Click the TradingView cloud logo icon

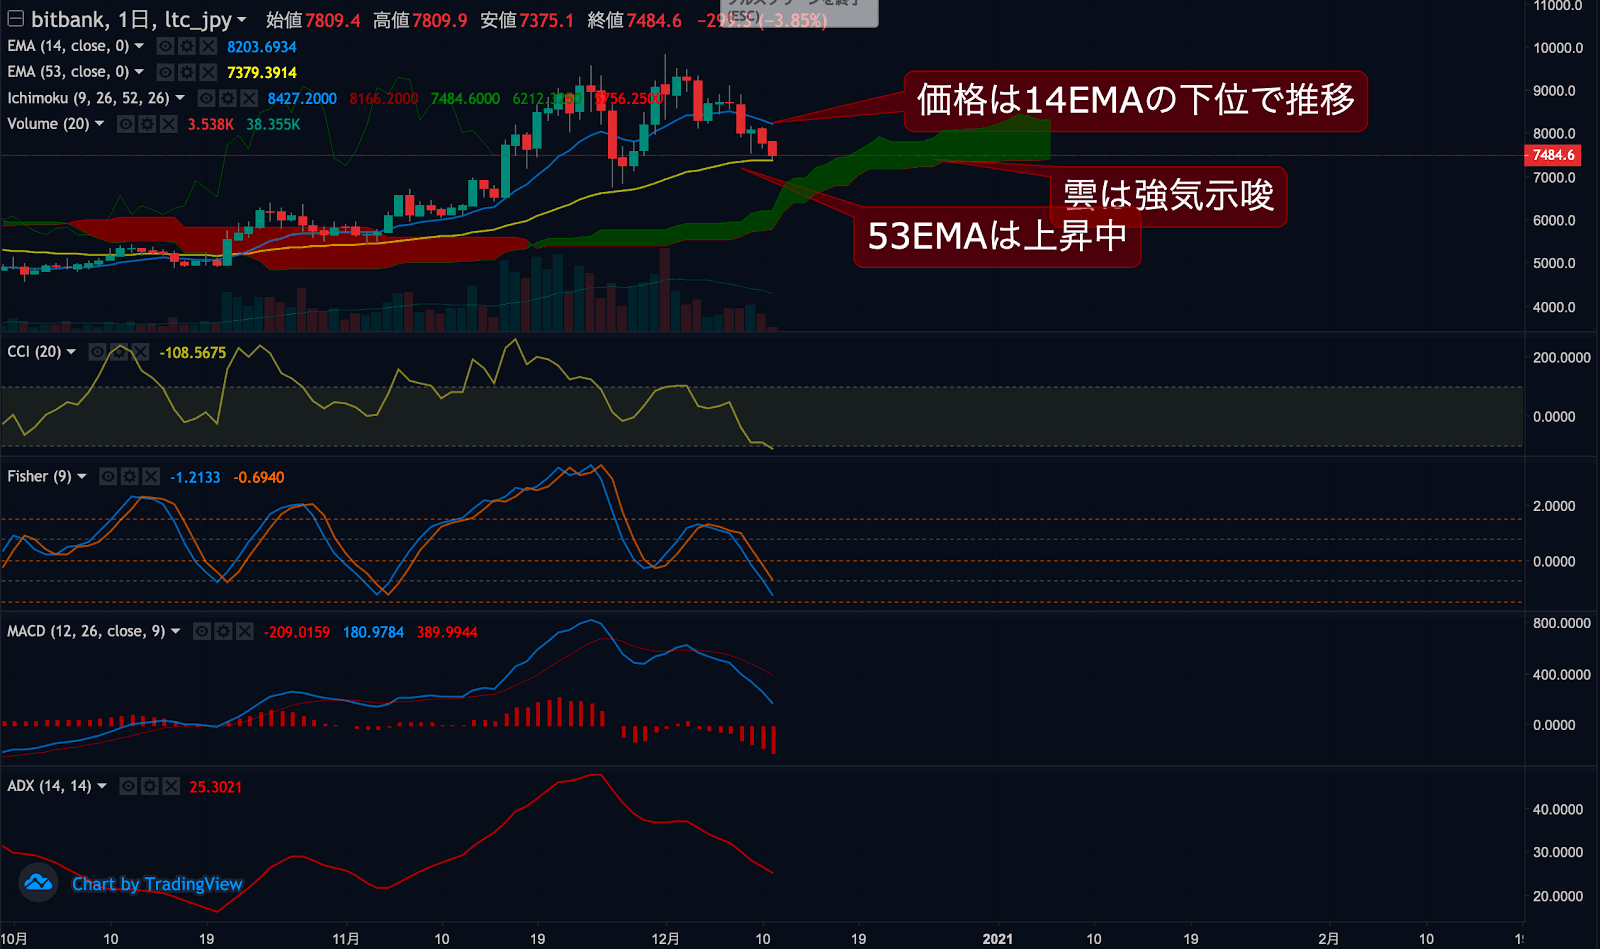[38, 883]
